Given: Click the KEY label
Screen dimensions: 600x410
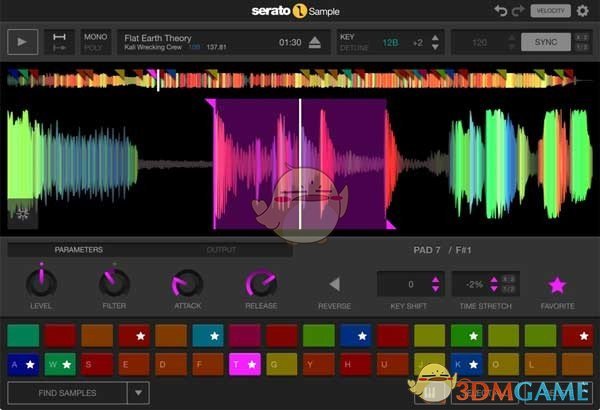Looking at the screenshot, I should tap(347, 37).
